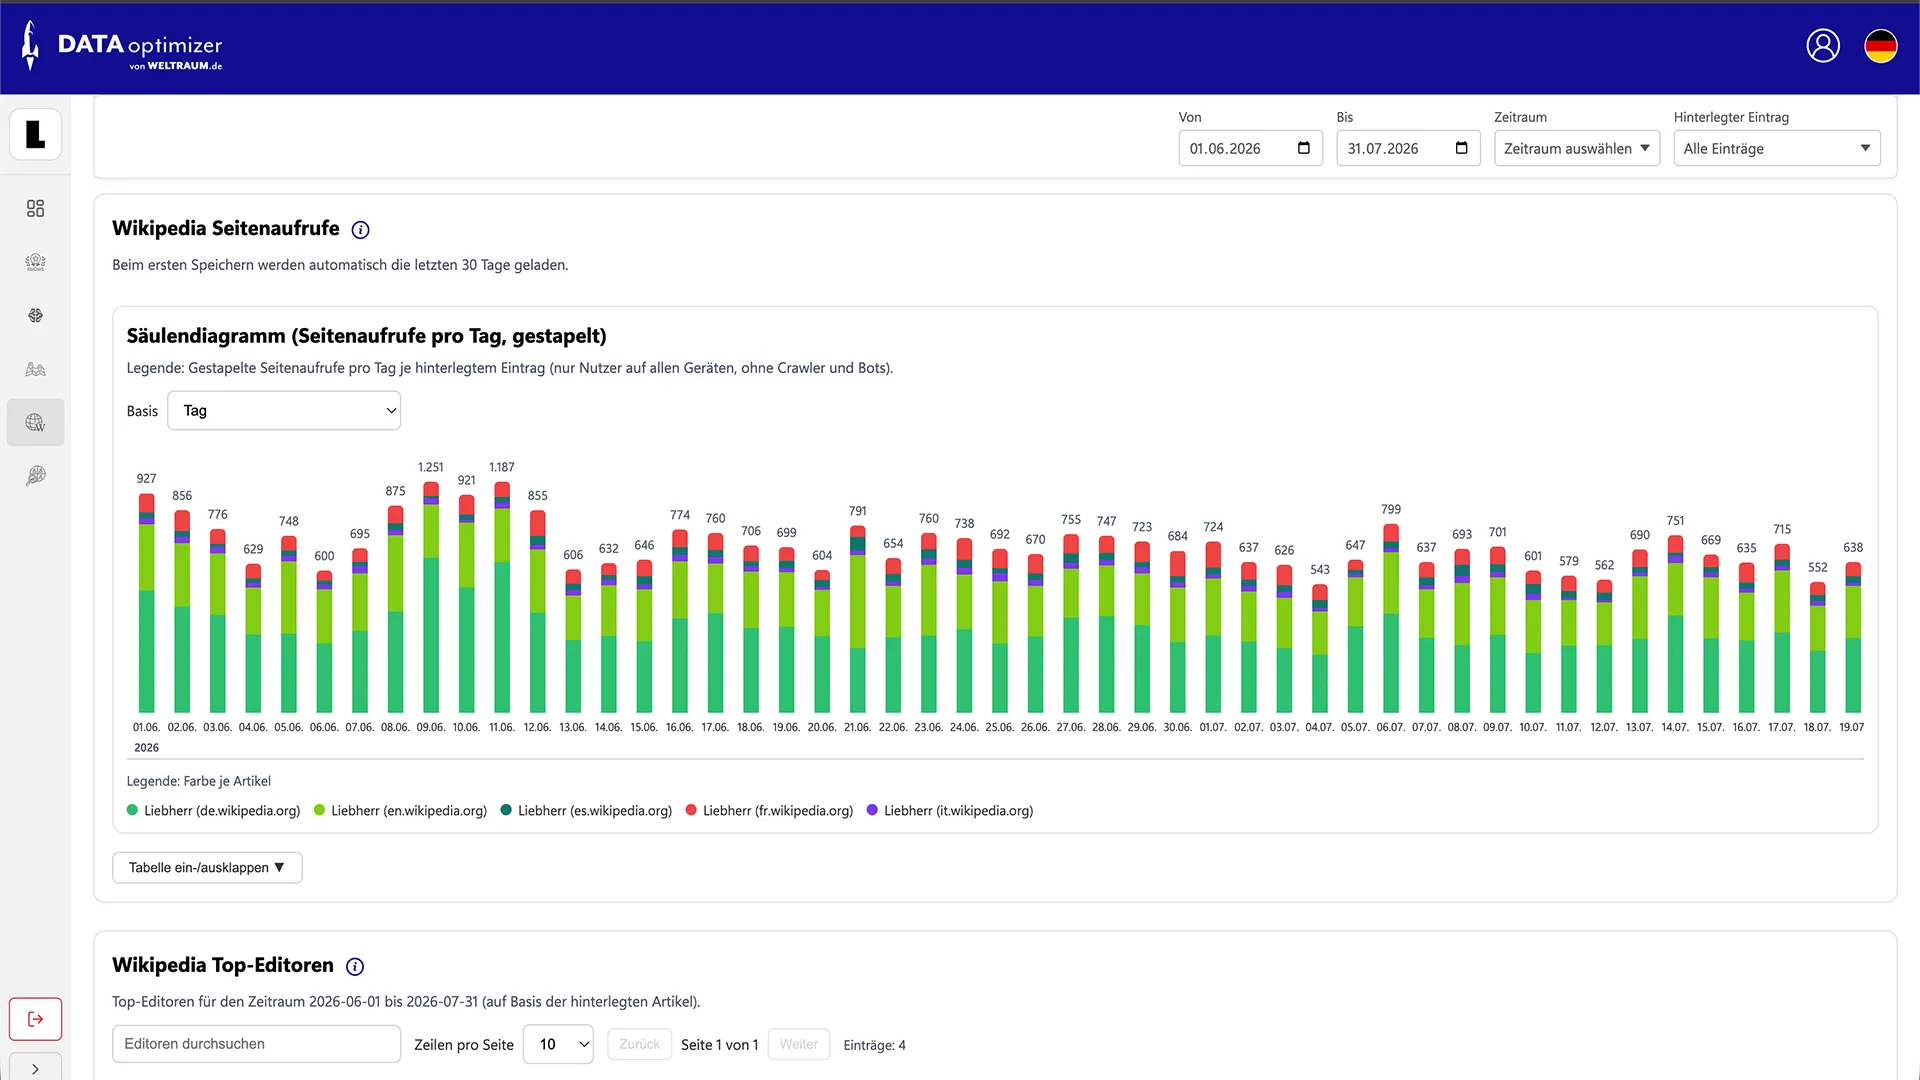This screenshot has width=1920, height=1080.
Task: Open the AI brain sidebar icon
Action: (x=36, y=315)
